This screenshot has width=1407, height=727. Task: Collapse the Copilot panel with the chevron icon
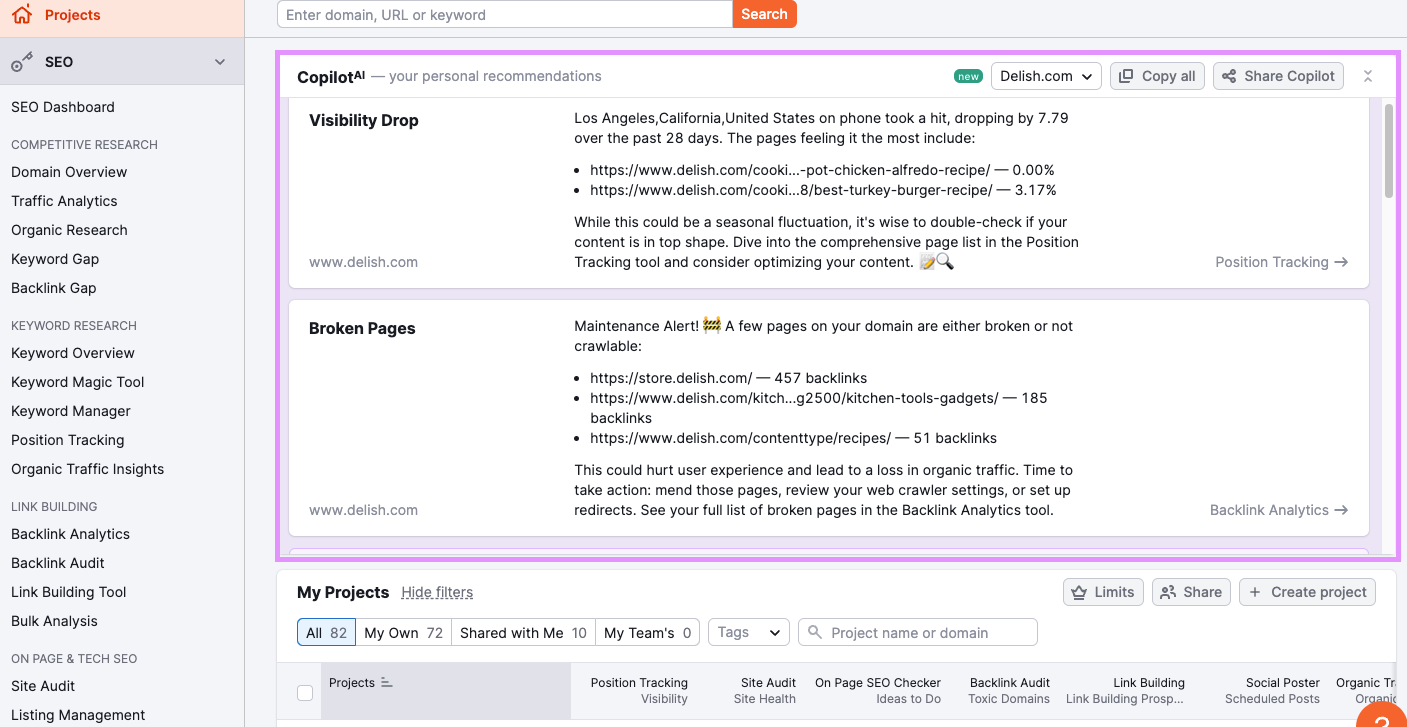pos(1368,76)
